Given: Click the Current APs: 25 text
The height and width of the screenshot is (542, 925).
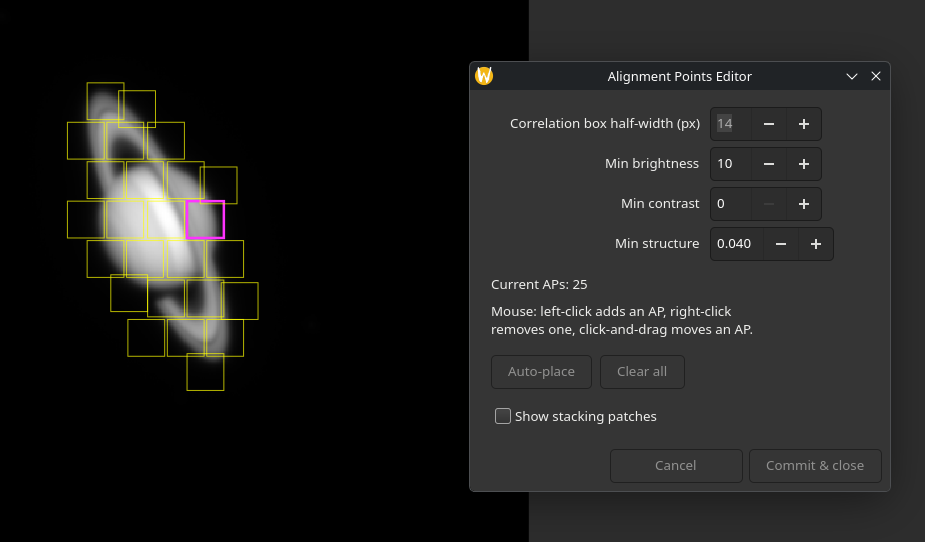Looking at the screenshot, I should (539, 284).
